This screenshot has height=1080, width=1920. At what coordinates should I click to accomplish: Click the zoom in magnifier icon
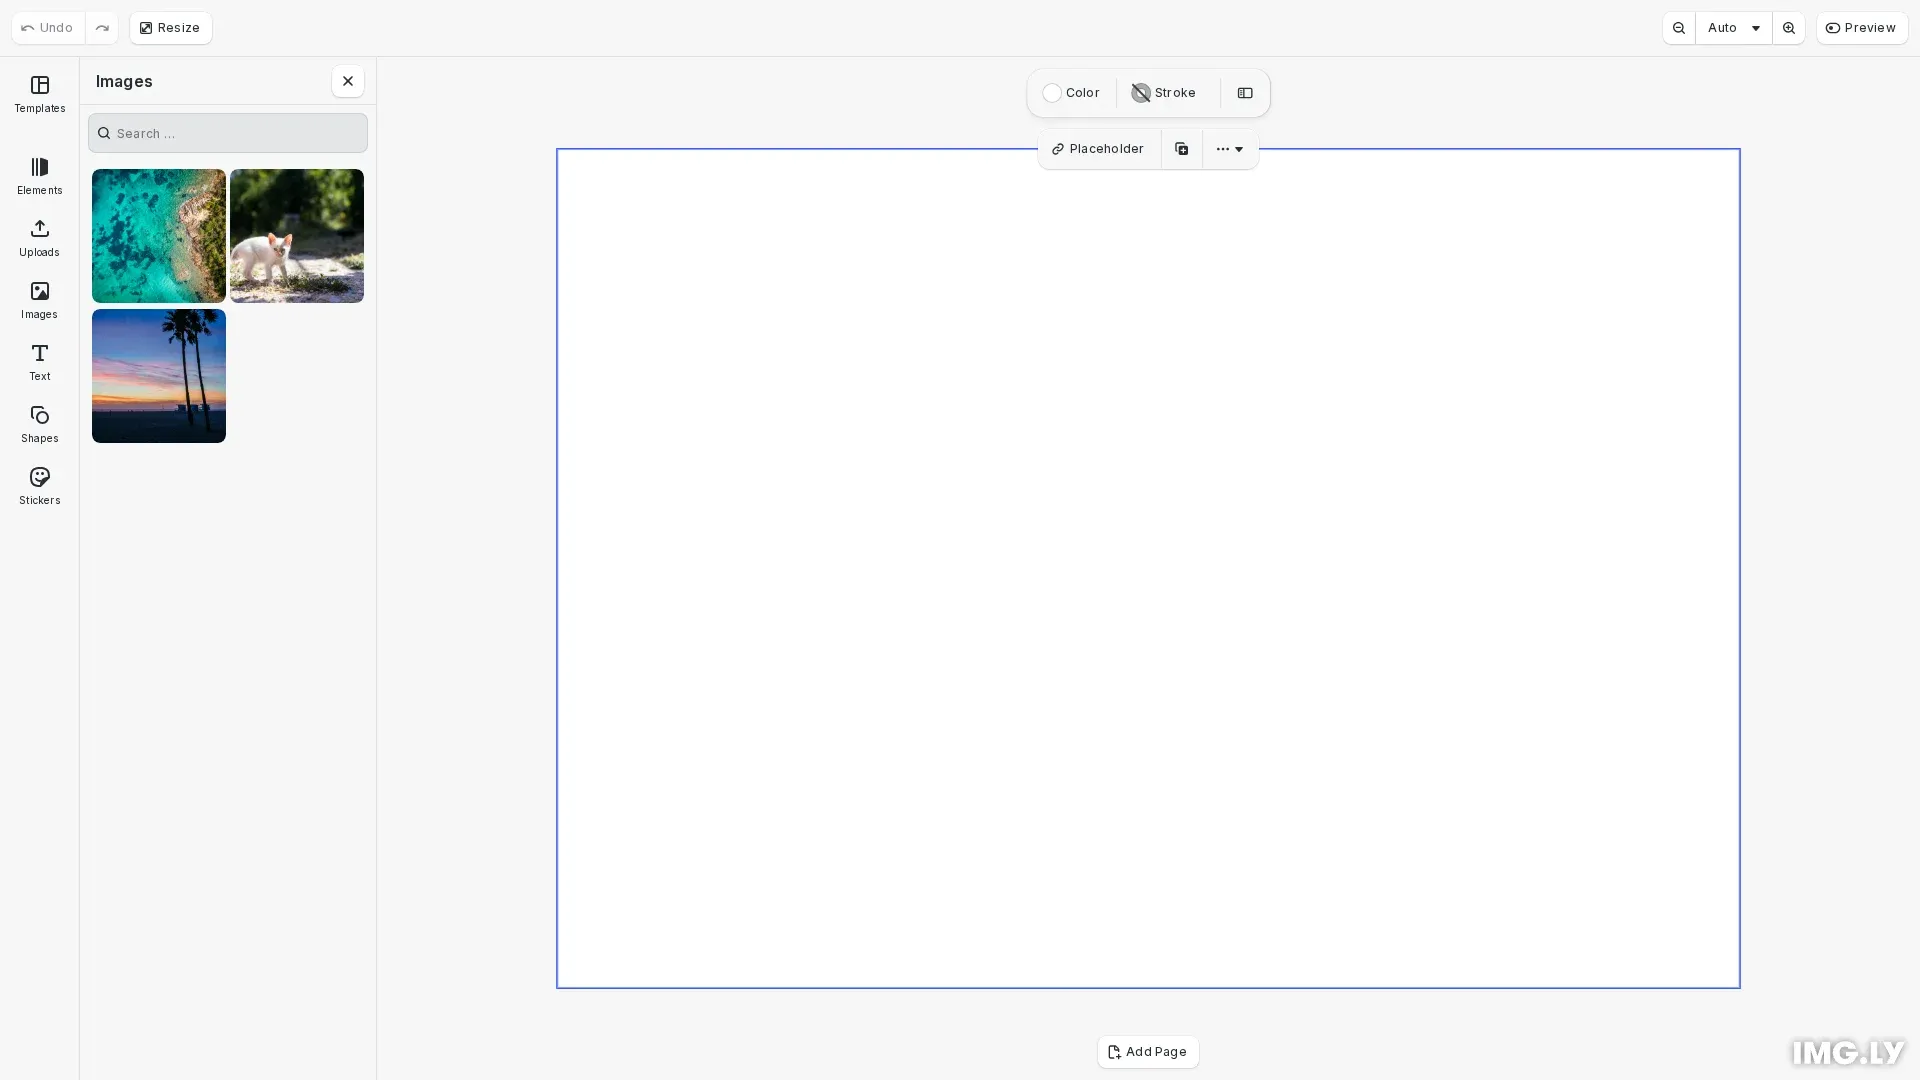pos(1789,28)
